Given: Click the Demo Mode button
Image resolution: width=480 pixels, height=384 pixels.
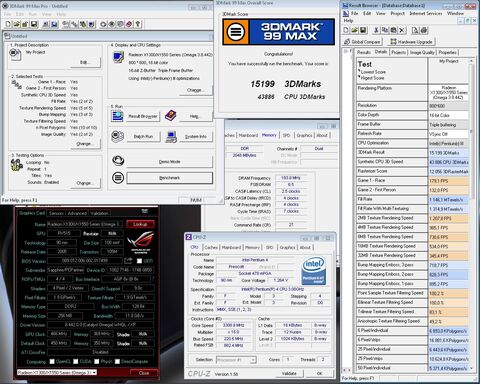Looking at the screenshot, I should pyautogui.click(x=169, y=162).
